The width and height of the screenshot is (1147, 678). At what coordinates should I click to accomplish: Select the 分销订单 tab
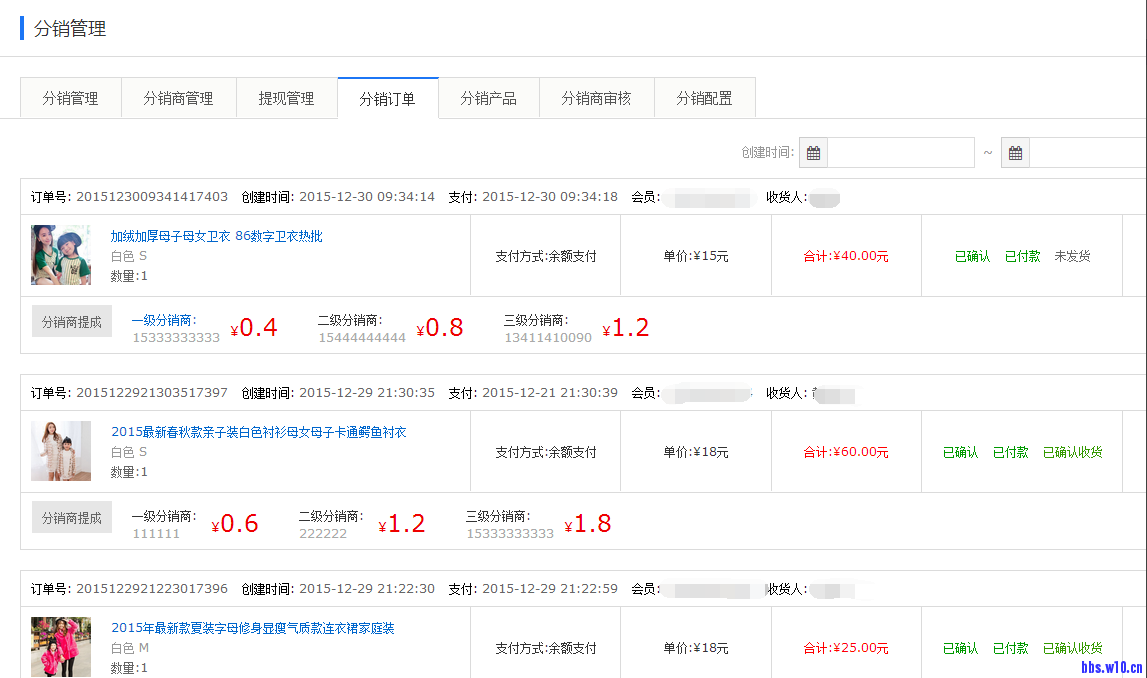pyautogui.click(x=387, y=98)
